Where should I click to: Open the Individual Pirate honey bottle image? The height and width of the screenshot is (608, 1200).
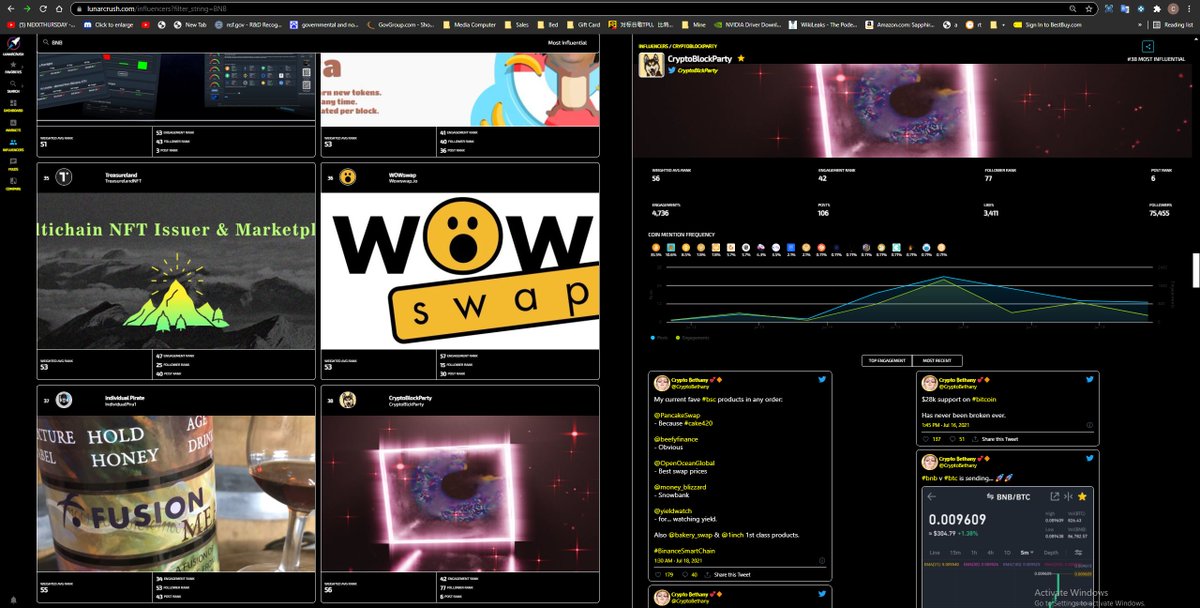coord(176,493)
